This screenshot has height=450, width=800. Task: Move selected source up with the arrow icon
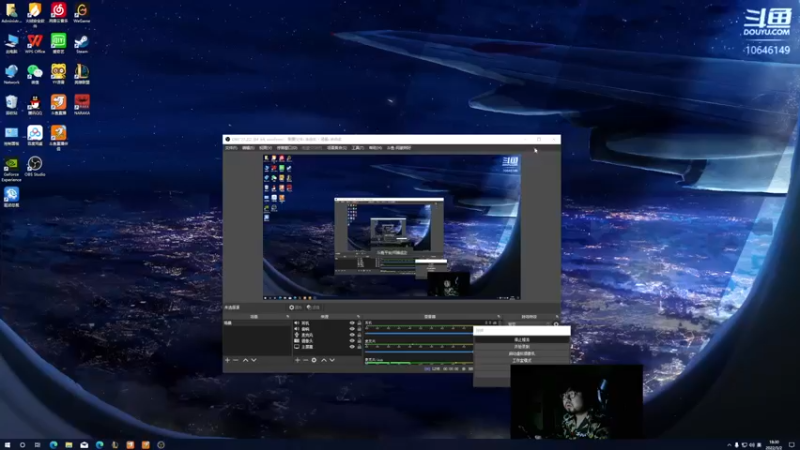(x=323, y=360)
